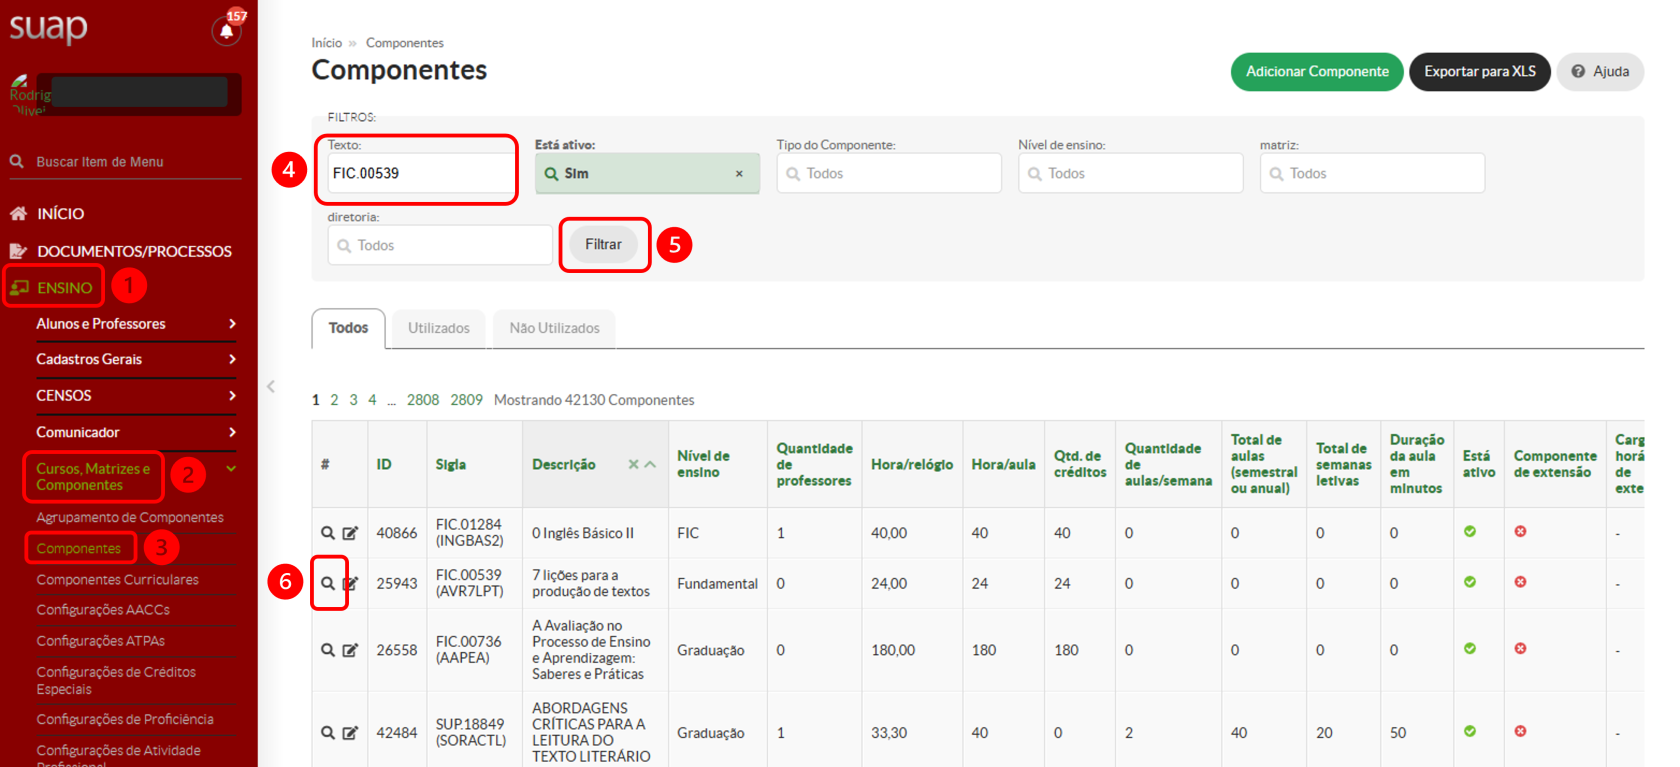Collapse the sidebar with the arrow handle

pos(270,386)
